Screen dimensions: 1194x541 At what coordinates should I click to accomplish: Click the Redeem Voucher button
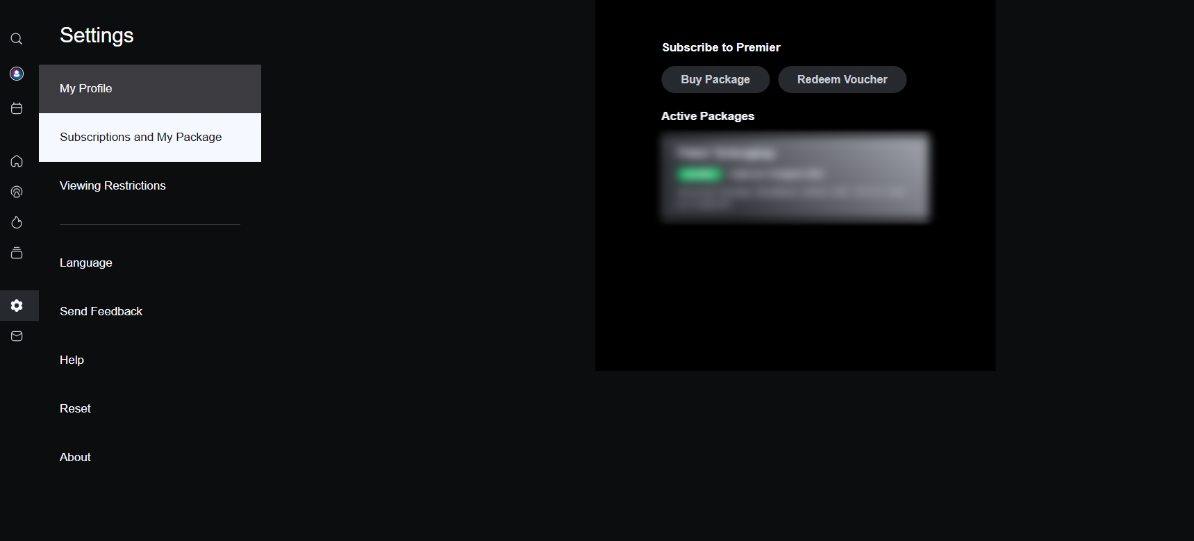click(842, 79)
